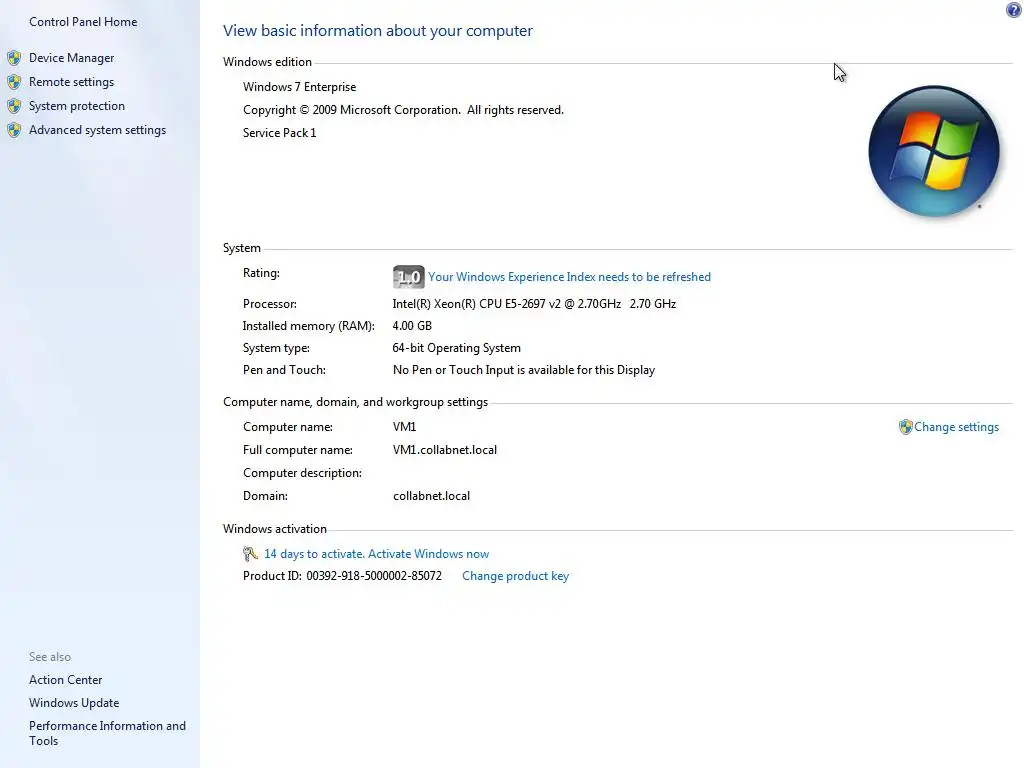Click the VM1.collabnet.local full computer name
The image size is (1024, 768).
tap(445, 450)
